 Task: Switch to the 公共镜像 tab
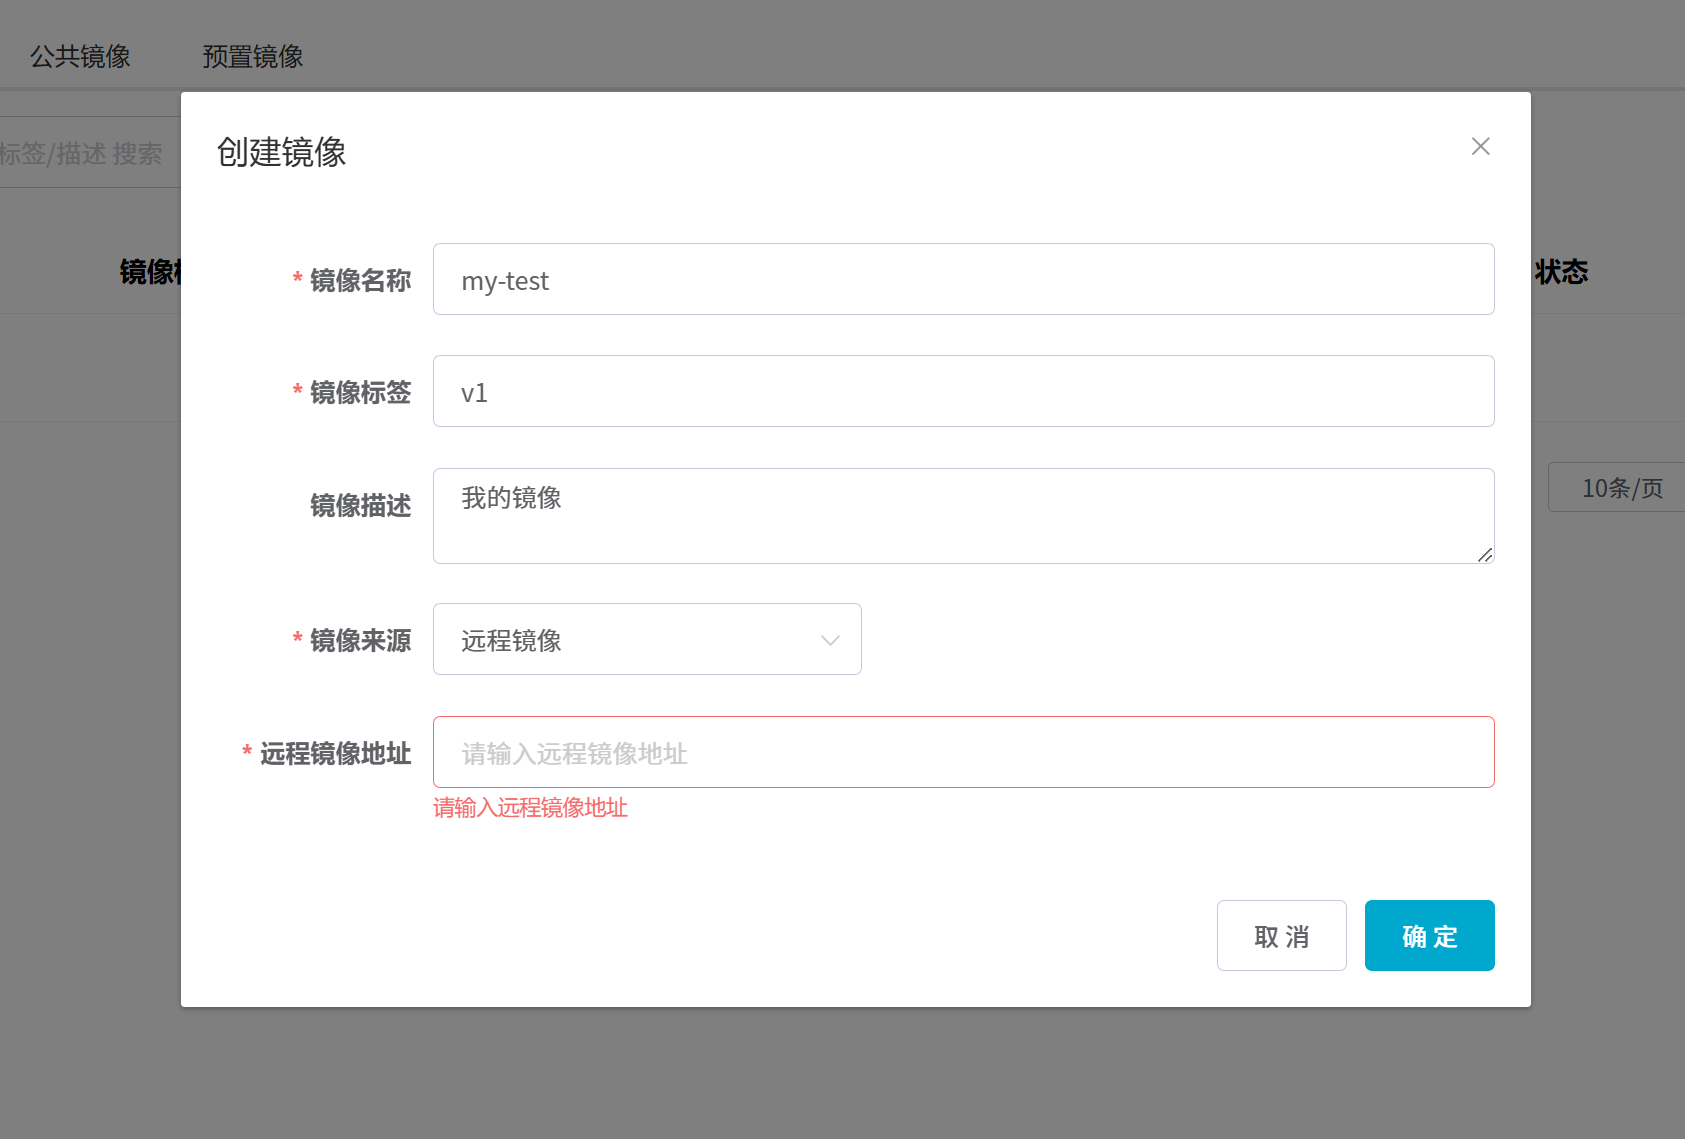click(80, 57)
